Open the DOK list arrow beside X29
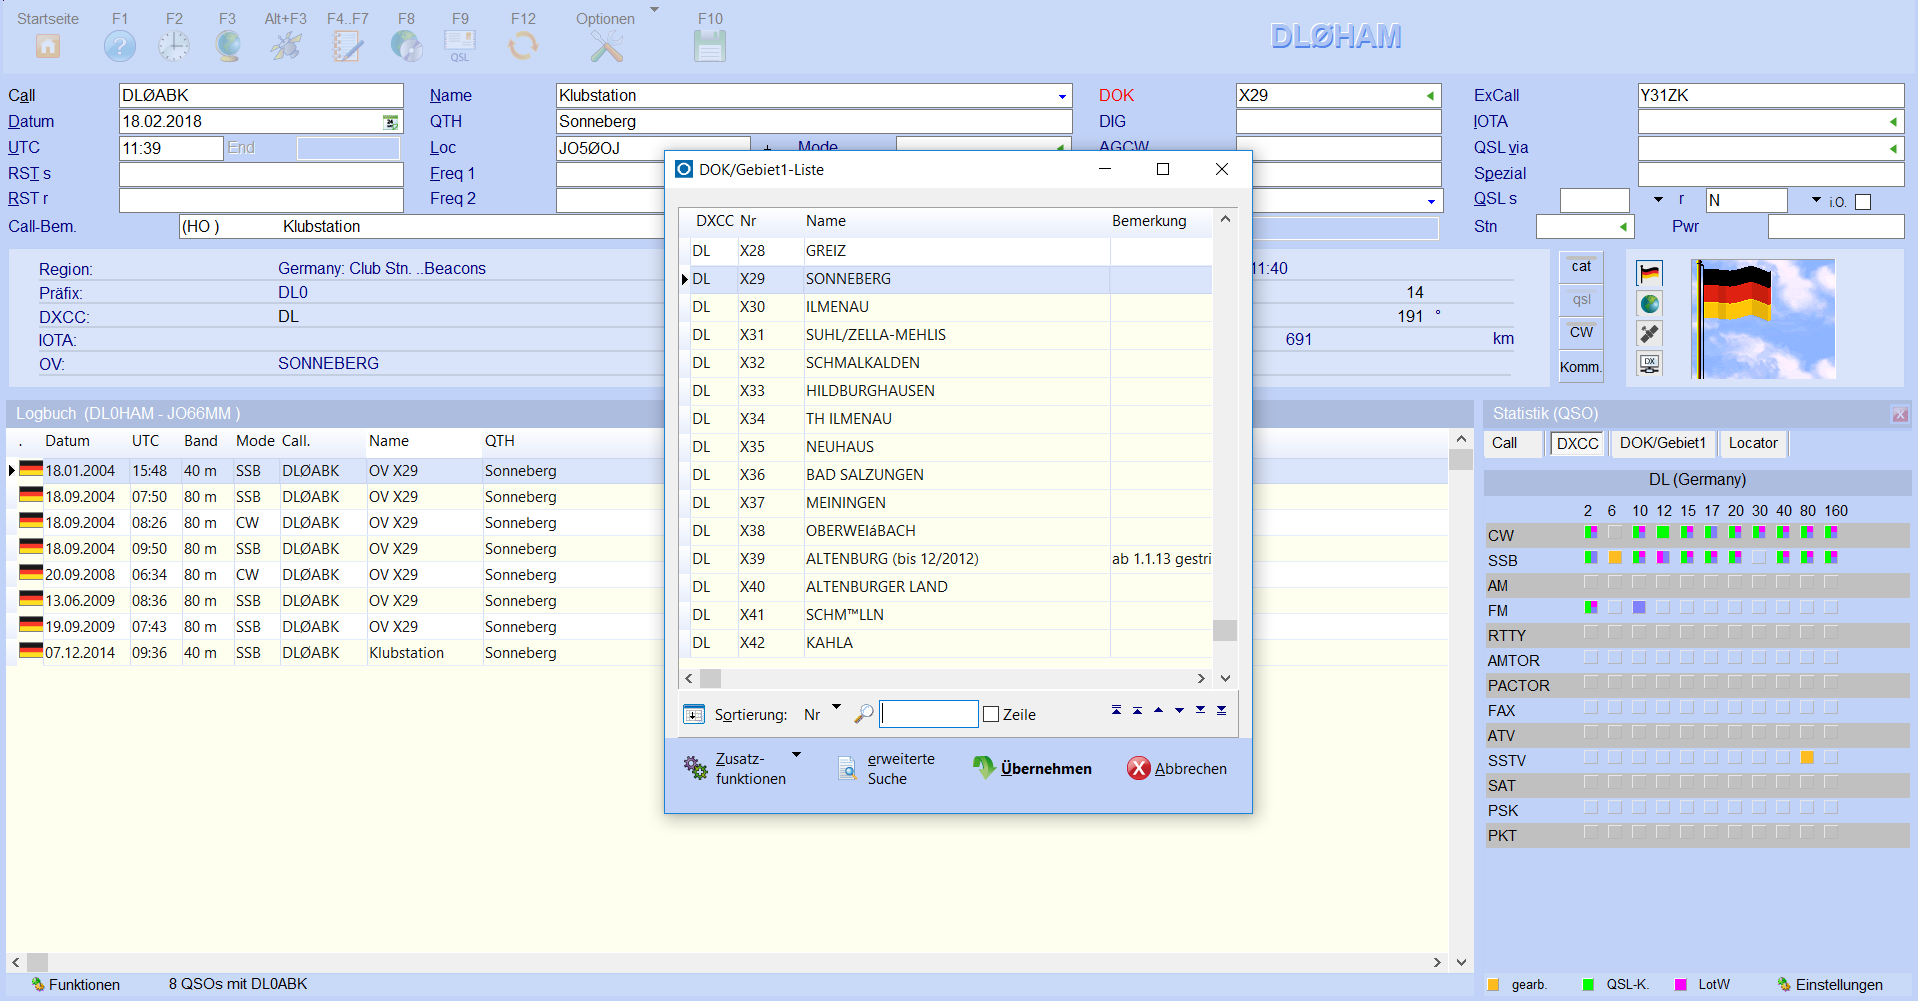 tap(1430, 96)
